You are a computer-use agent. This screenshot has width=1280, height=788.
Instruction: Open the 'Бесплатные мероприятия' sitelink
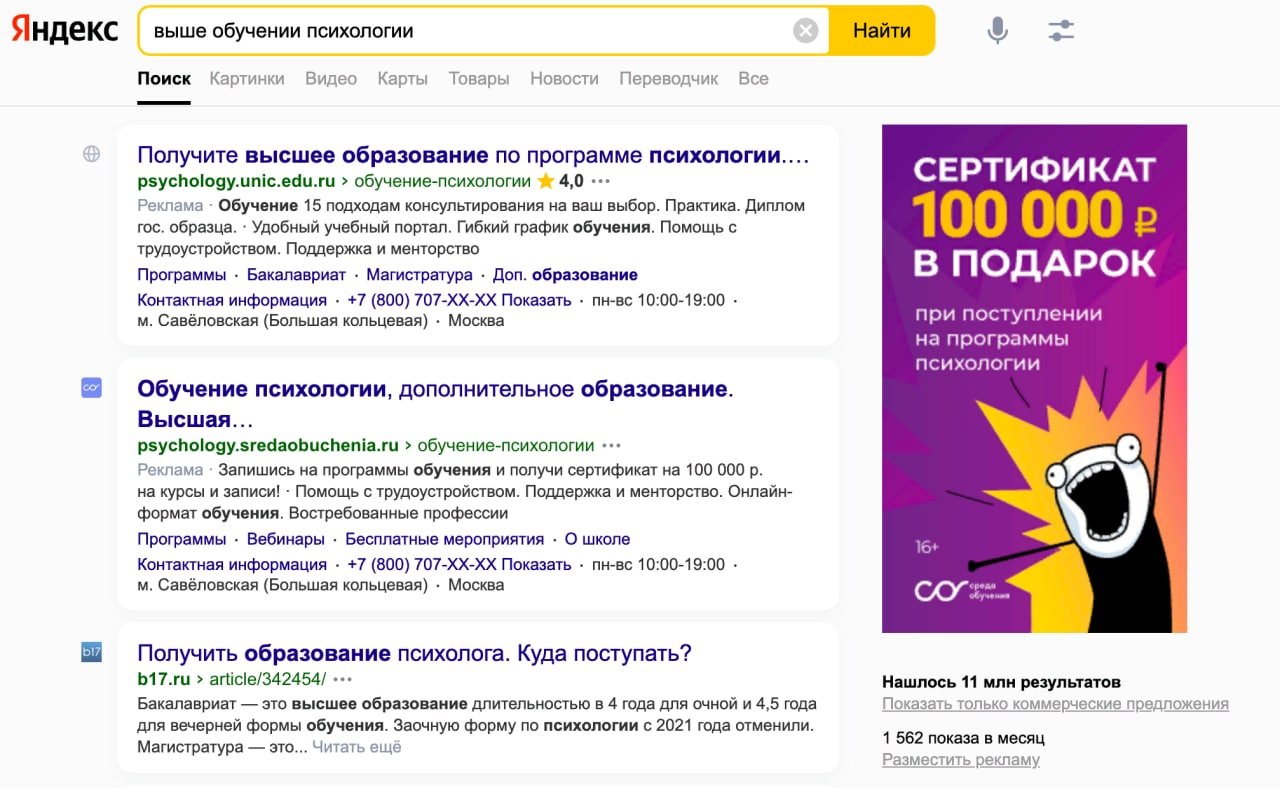click(x=445, y=539)
